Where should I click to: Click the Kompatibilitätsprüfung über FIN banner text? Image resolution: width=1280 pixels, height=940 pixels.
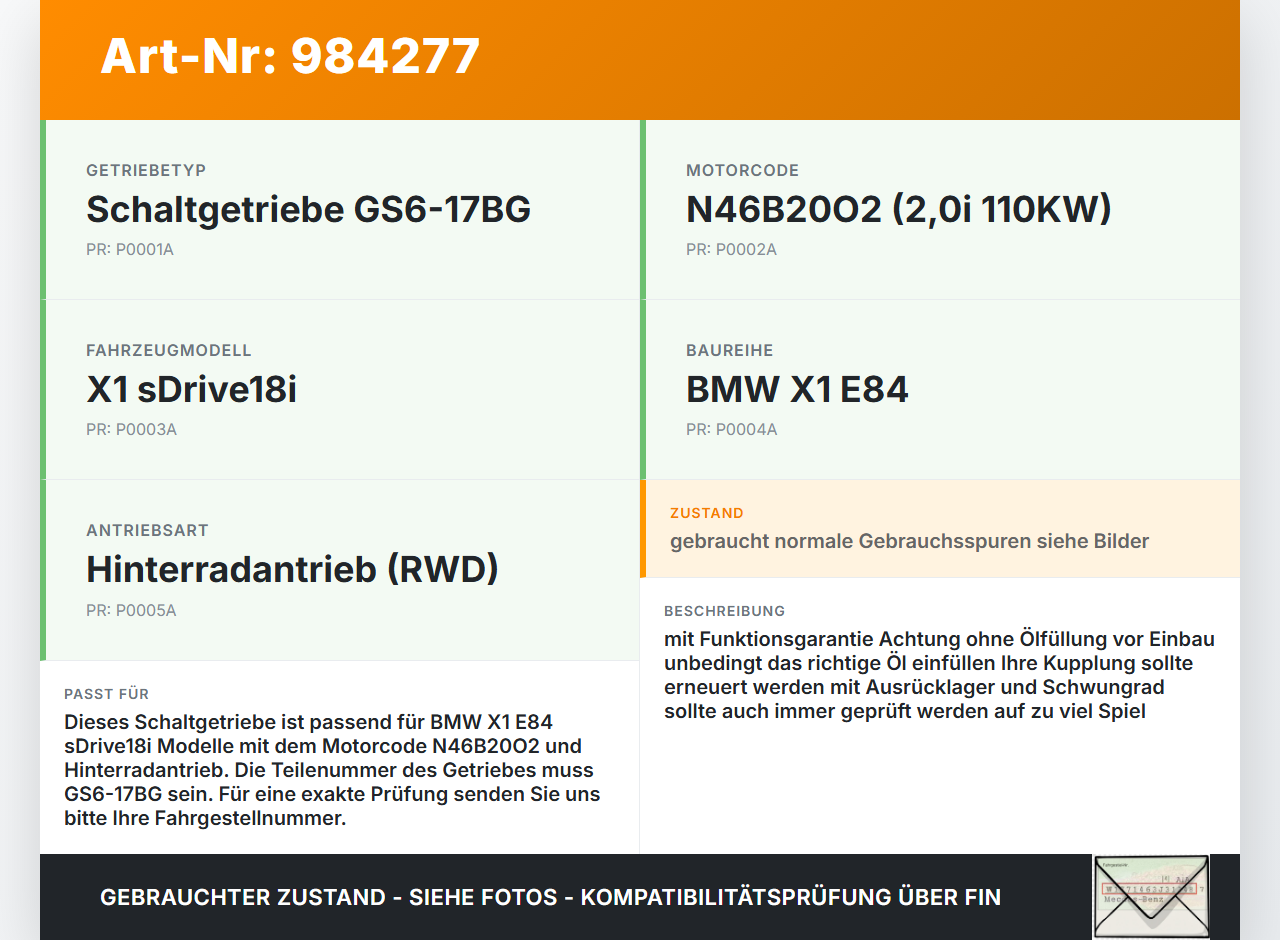tap(550, 897)
